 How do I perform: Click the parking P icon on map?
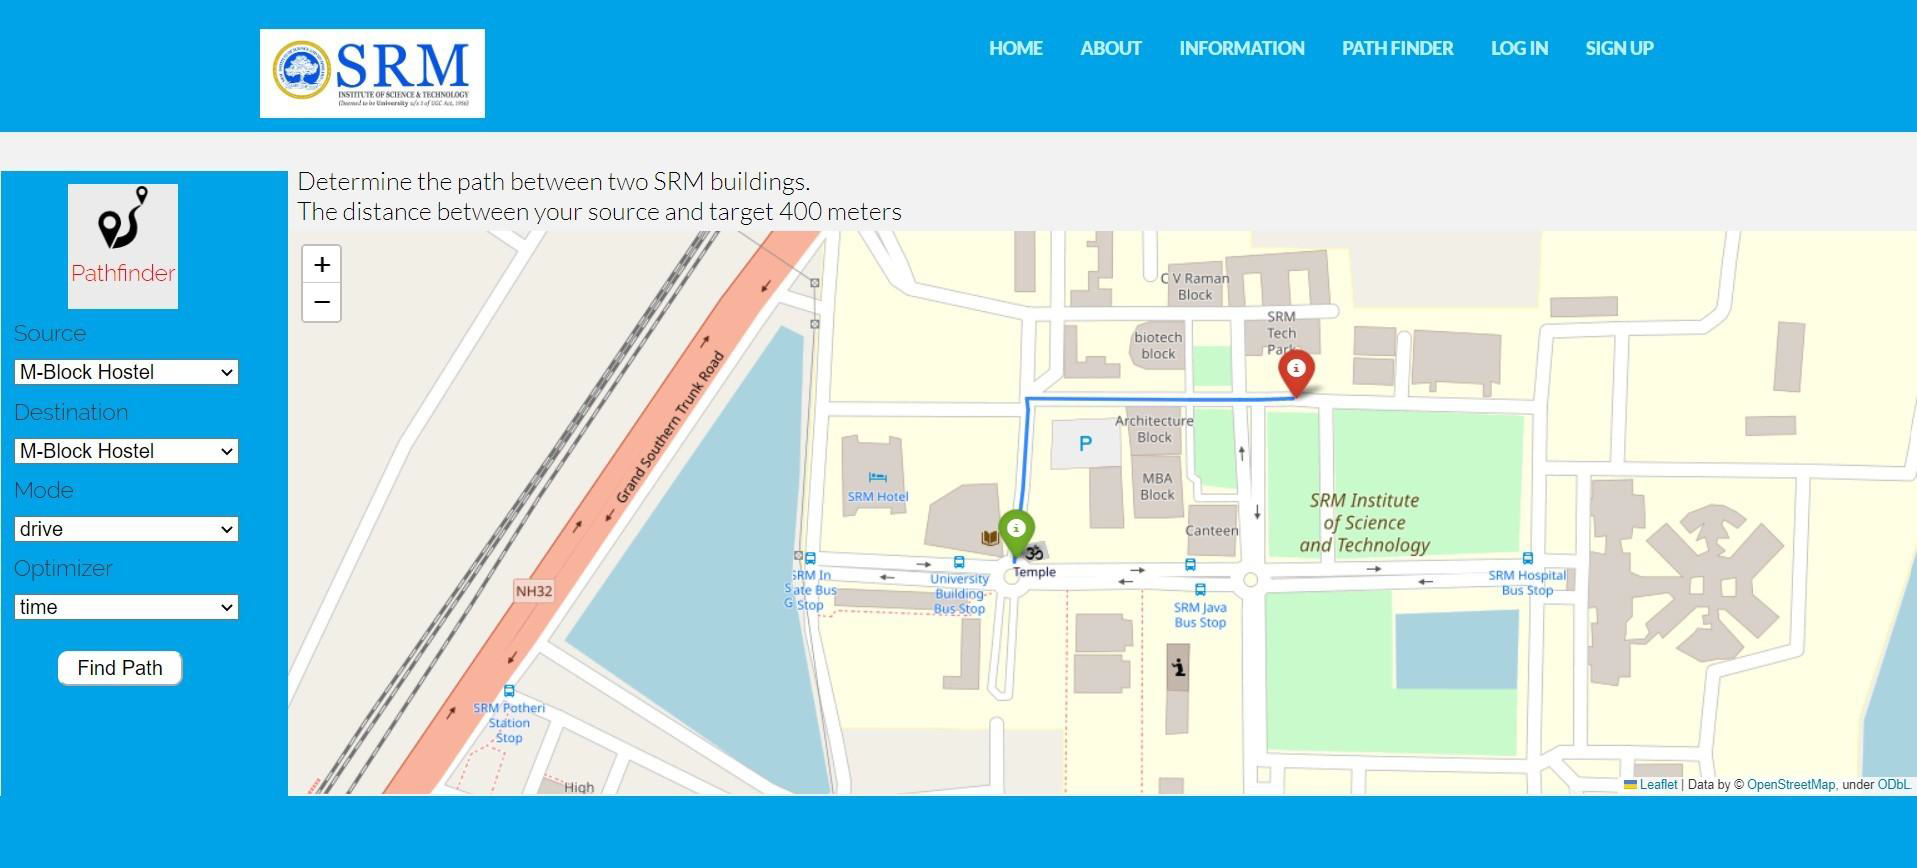click(1085, 444)
